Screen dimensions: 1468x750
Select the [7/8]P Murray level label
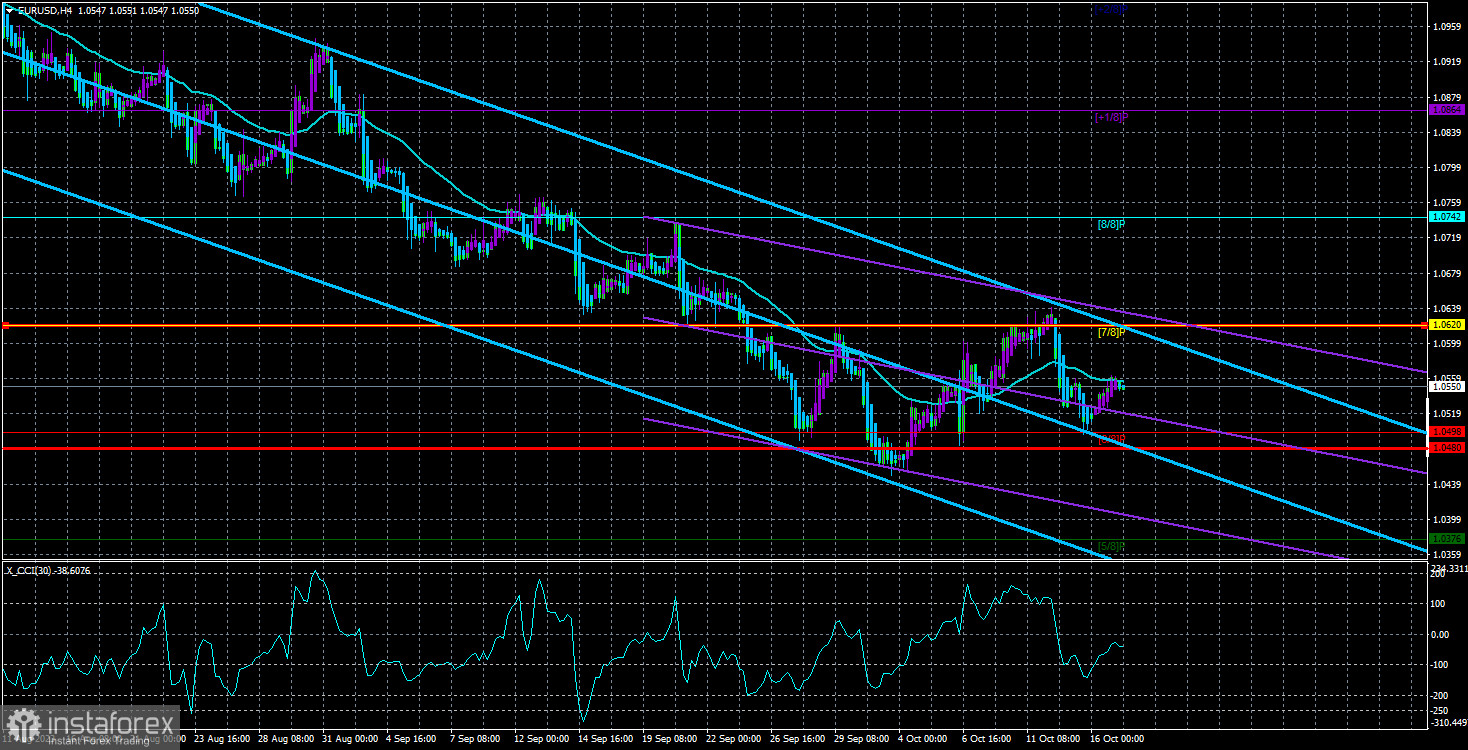tap(1112, 332)
